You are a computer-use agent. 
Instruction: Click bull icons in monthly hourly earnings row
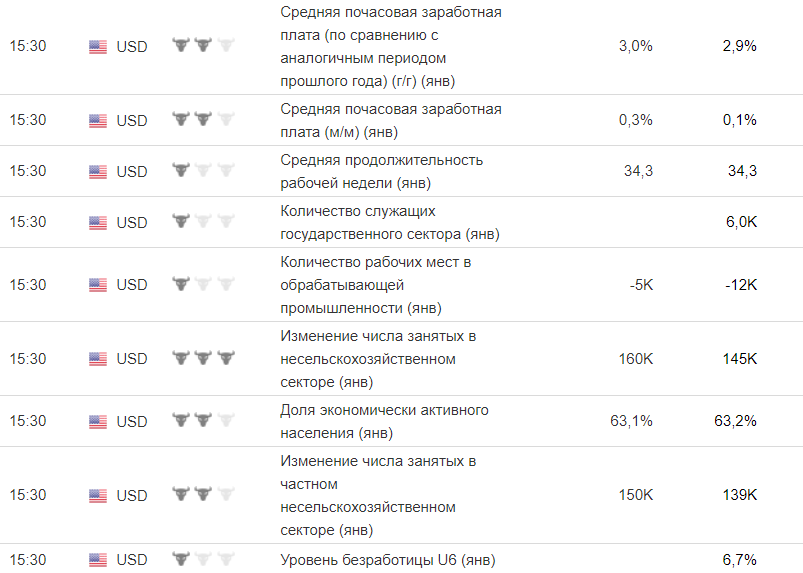pyautogui.click(x=203, y=119)
